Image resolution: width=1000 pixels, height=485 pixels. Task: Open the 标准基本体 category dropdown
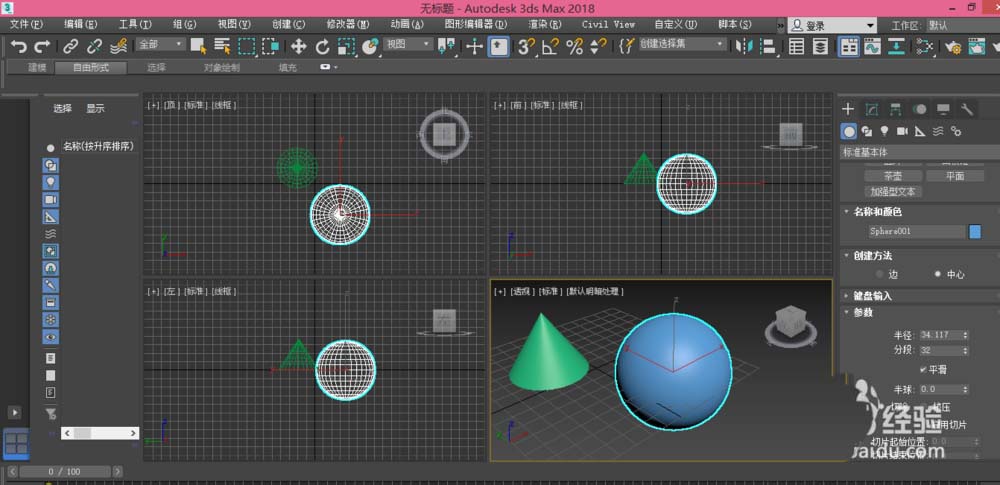click(920, 152)
